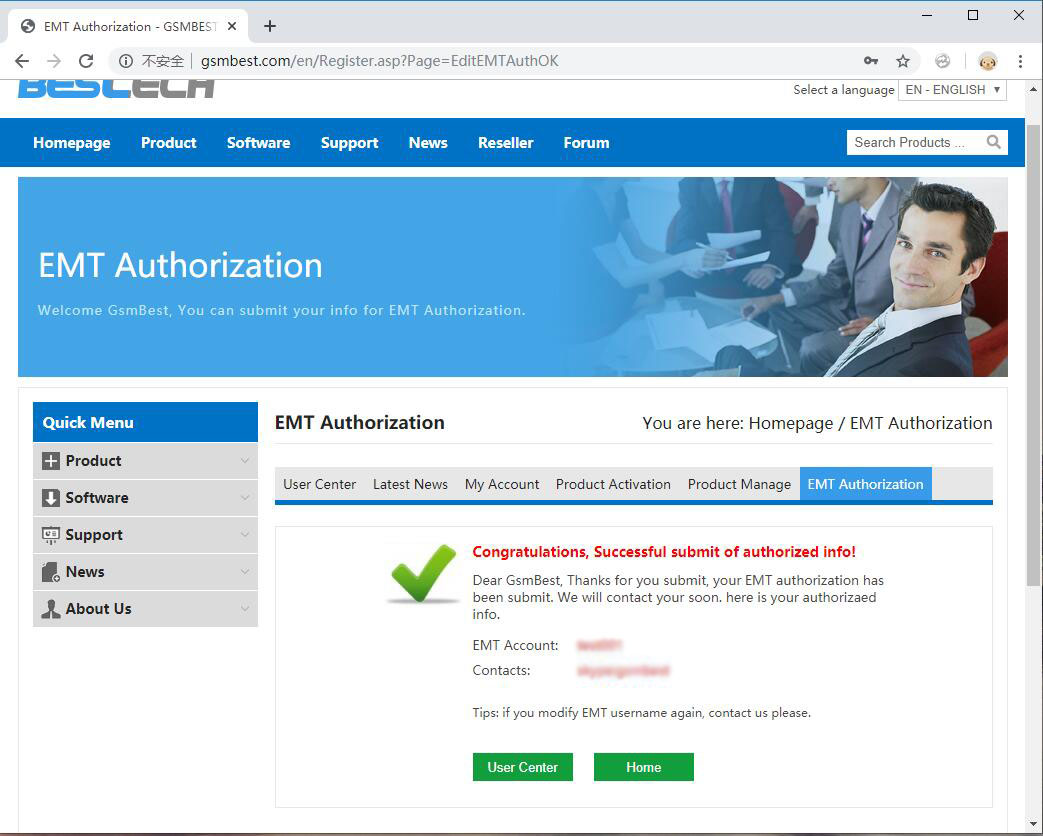This screenshot has width=1043, height=836.
Task: Click the browser address bar URL
Action: point(379,61)
